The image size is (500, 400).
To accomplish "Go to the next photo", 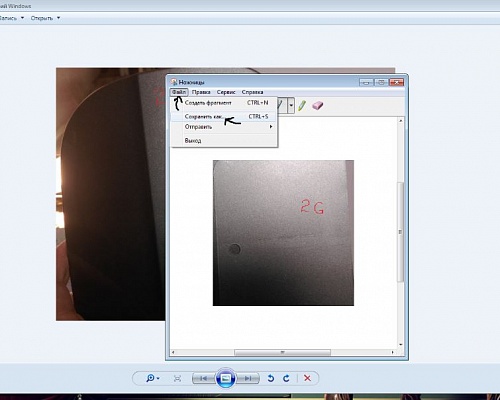I will tap(248, 378).
